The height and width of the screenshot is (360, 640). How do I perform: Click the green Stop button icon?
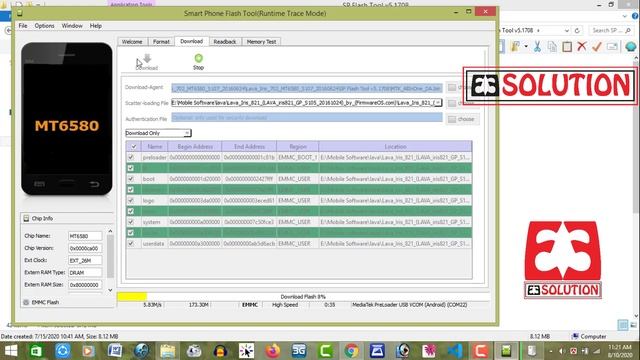(x=198, y=58)
